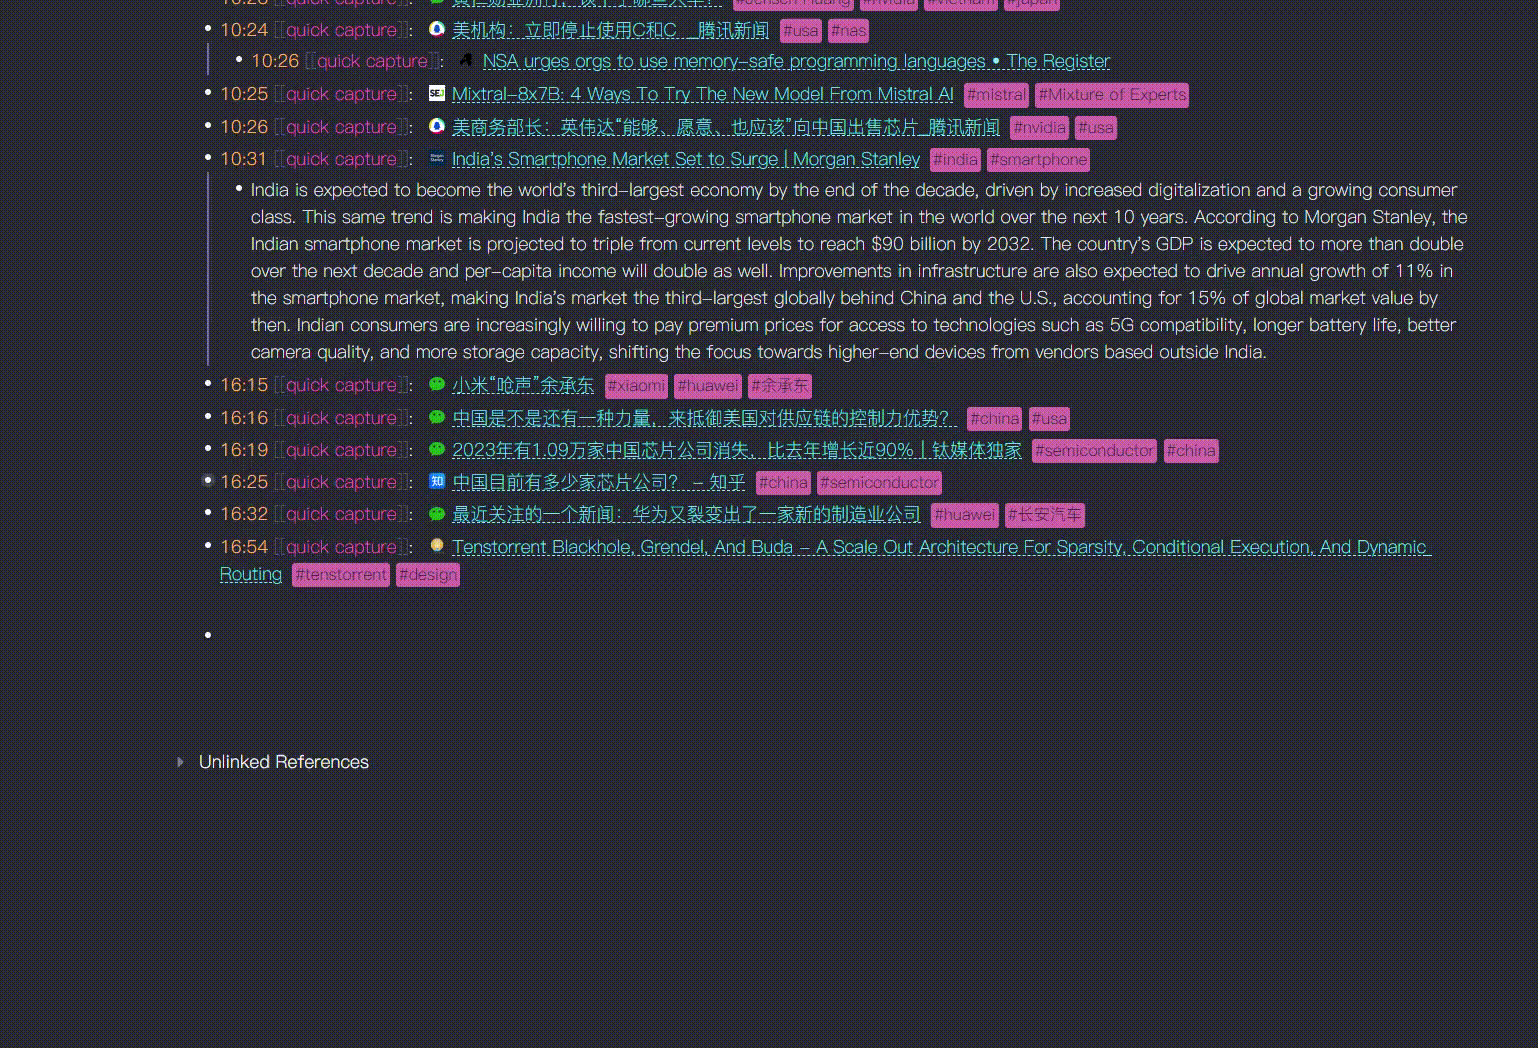This screenshot has height=1048, width=1538.
Task: Click the bullet of the 16:15 block
Action: point(208,384)
